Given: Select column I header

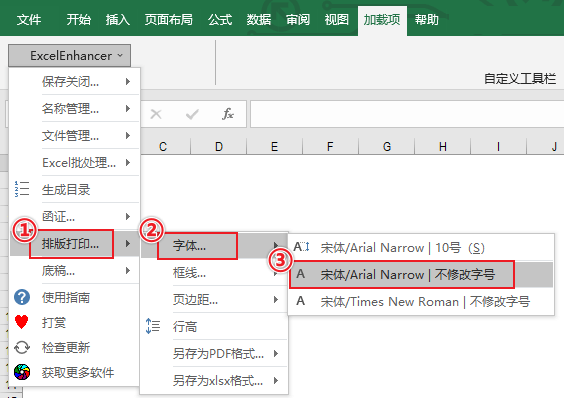Looking at the screenshot, I should point(498,146).
